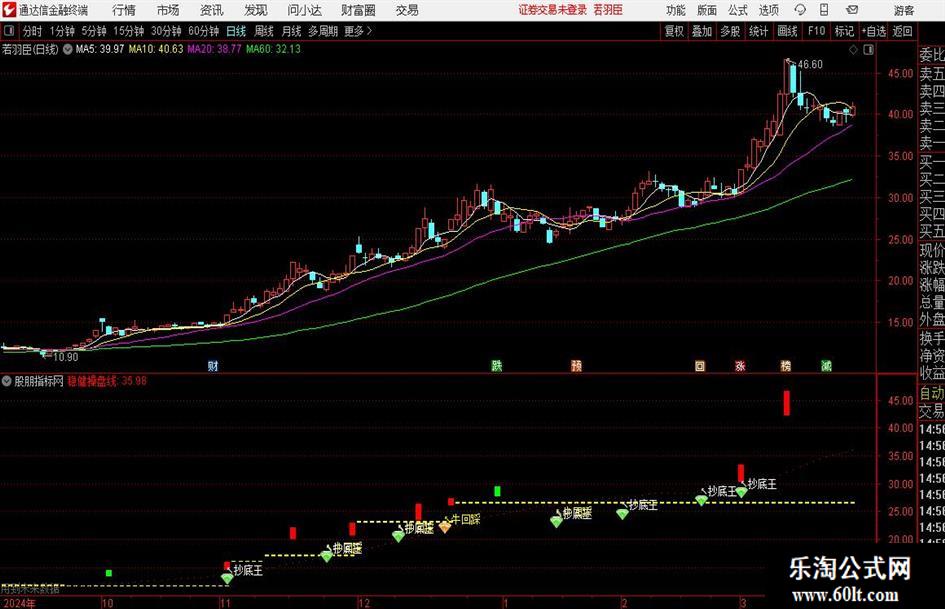Open indicator settings circle beside 股朋指标网
The width and height of the screenshot is (945, 609).
coord(7,381)
